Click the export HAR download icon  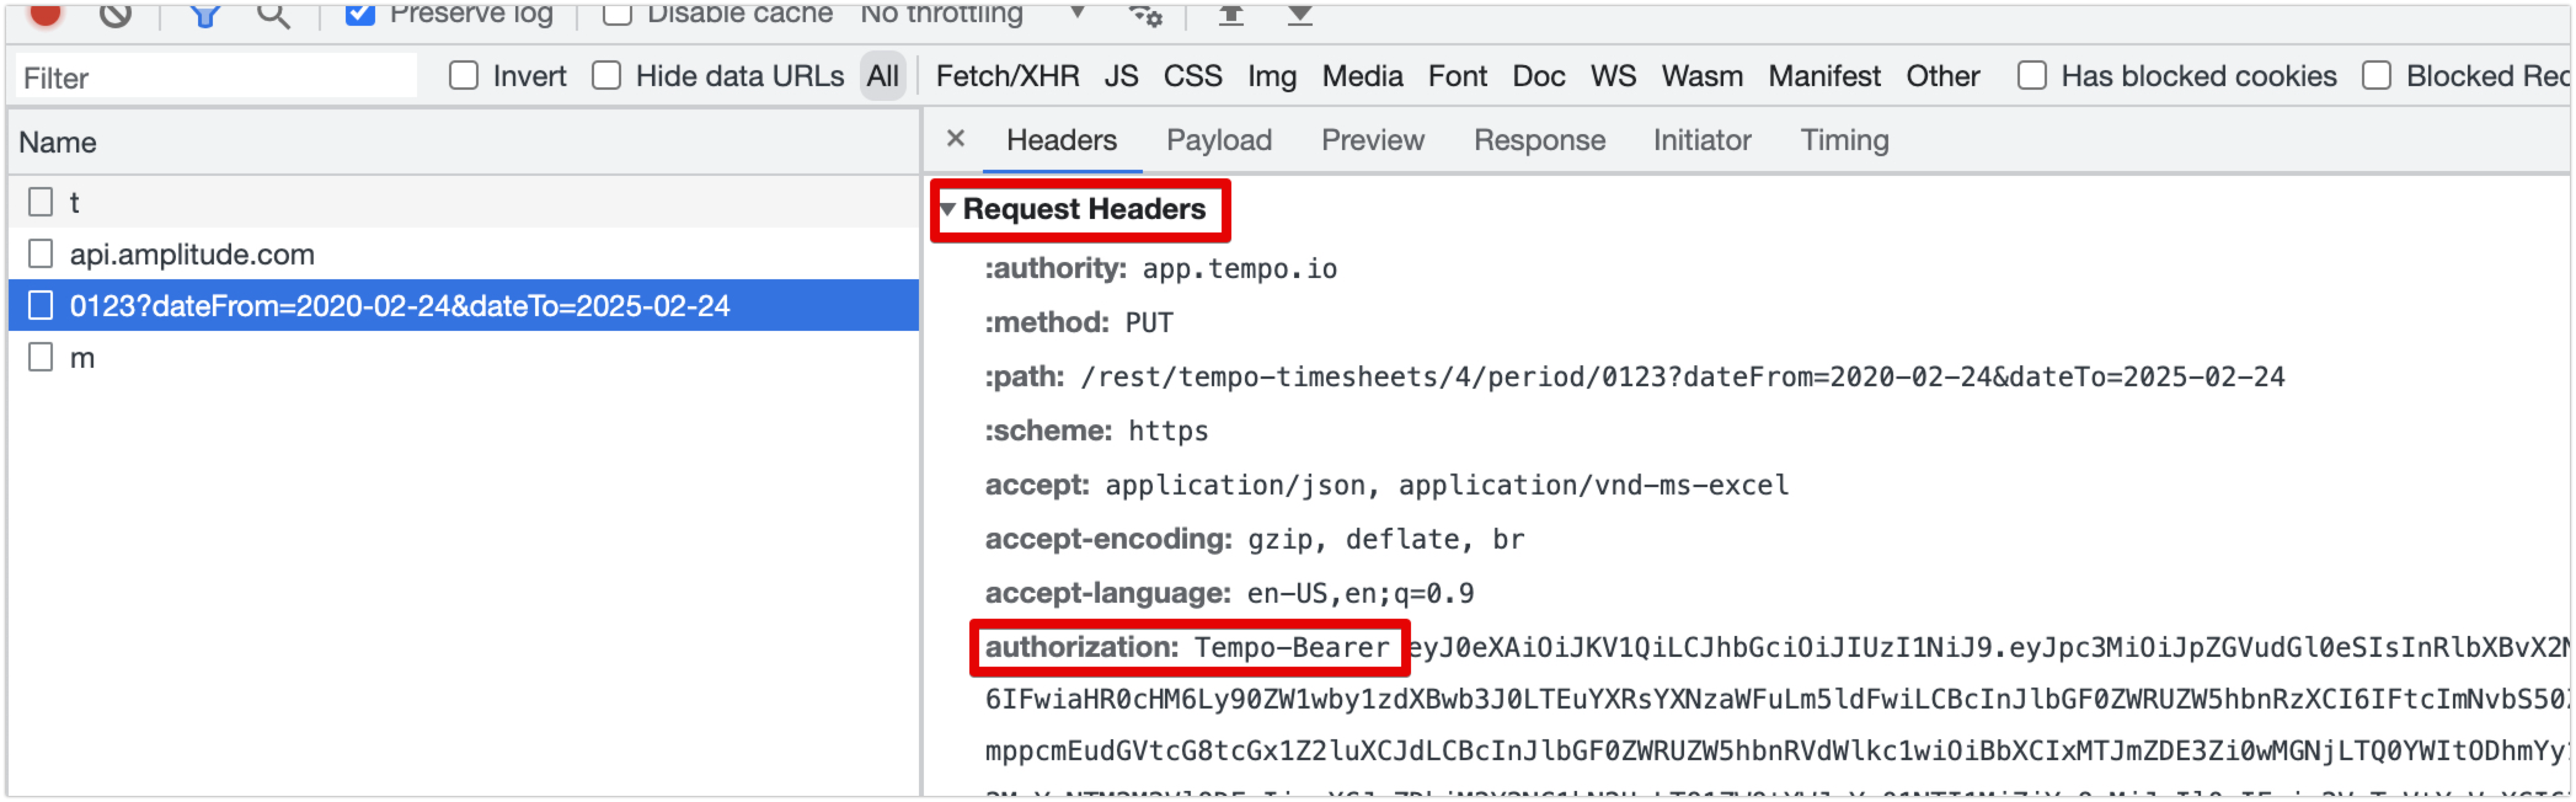click(1299, 14)
